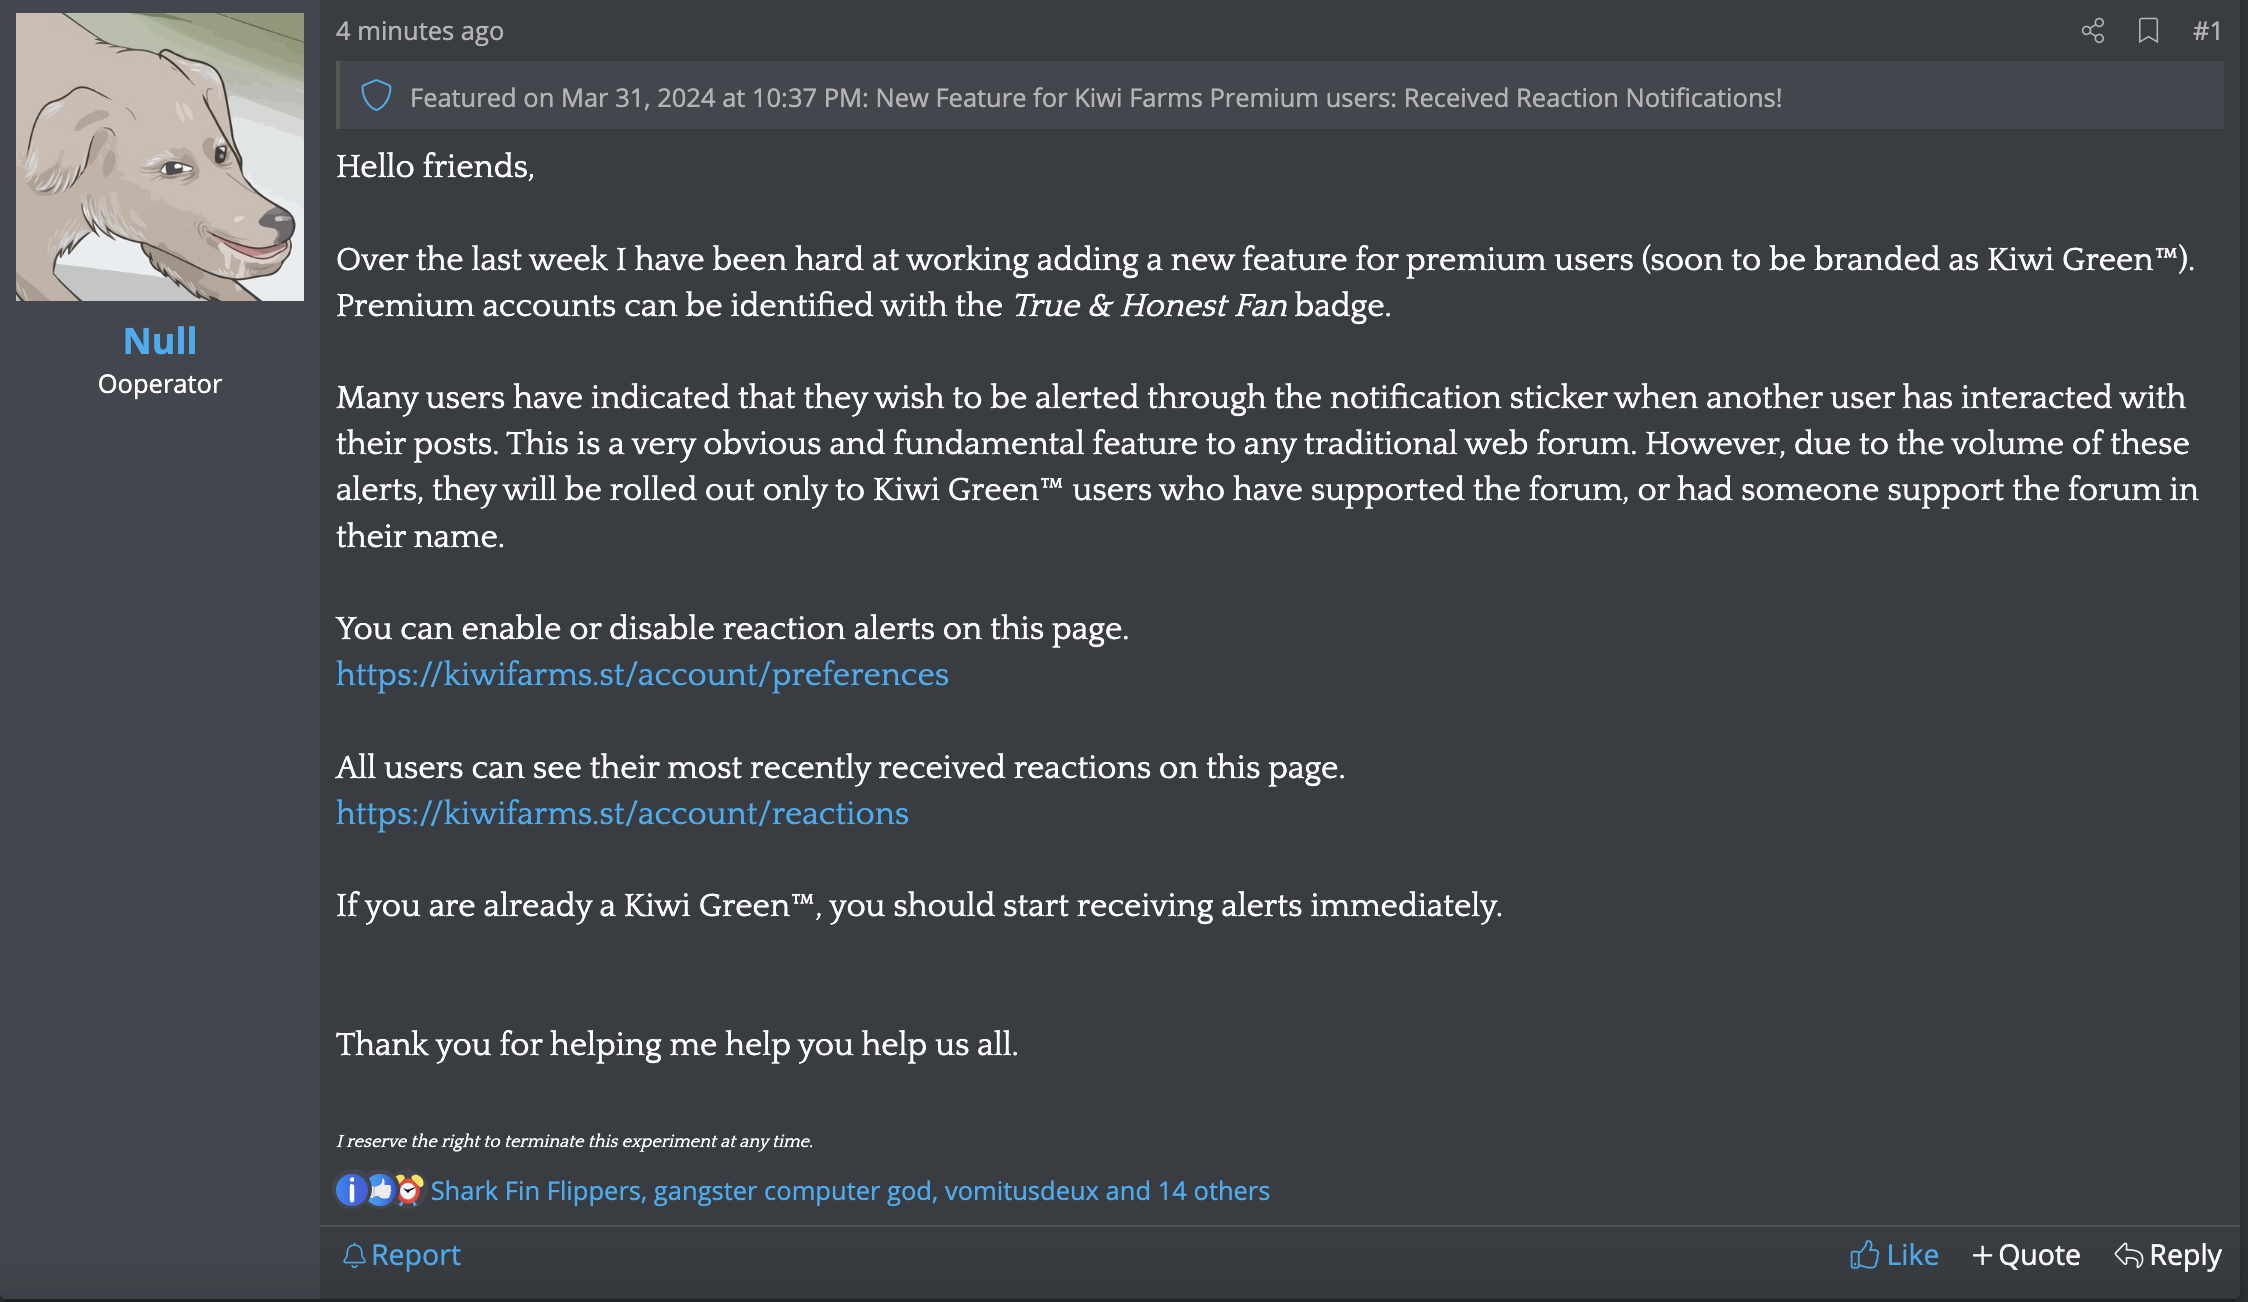Click the featured shield icon
Image resolution: width=2248 pixels, height=1302 pixels.
(x=376, y=96)
